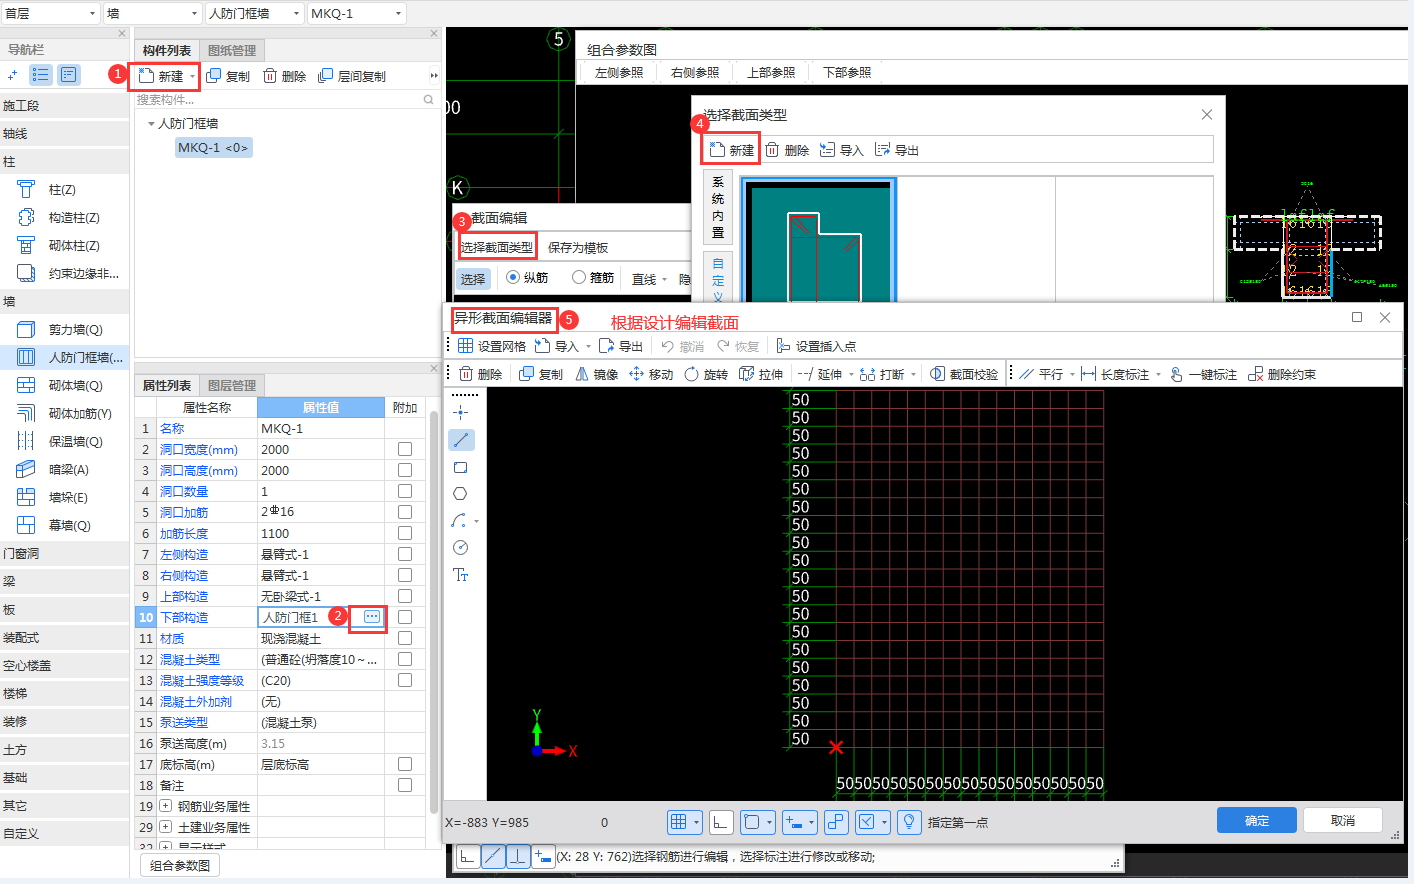Tick 附加 checkbox for 洞口数量 row
The image size is (1414, 884).
pos(405,492)
